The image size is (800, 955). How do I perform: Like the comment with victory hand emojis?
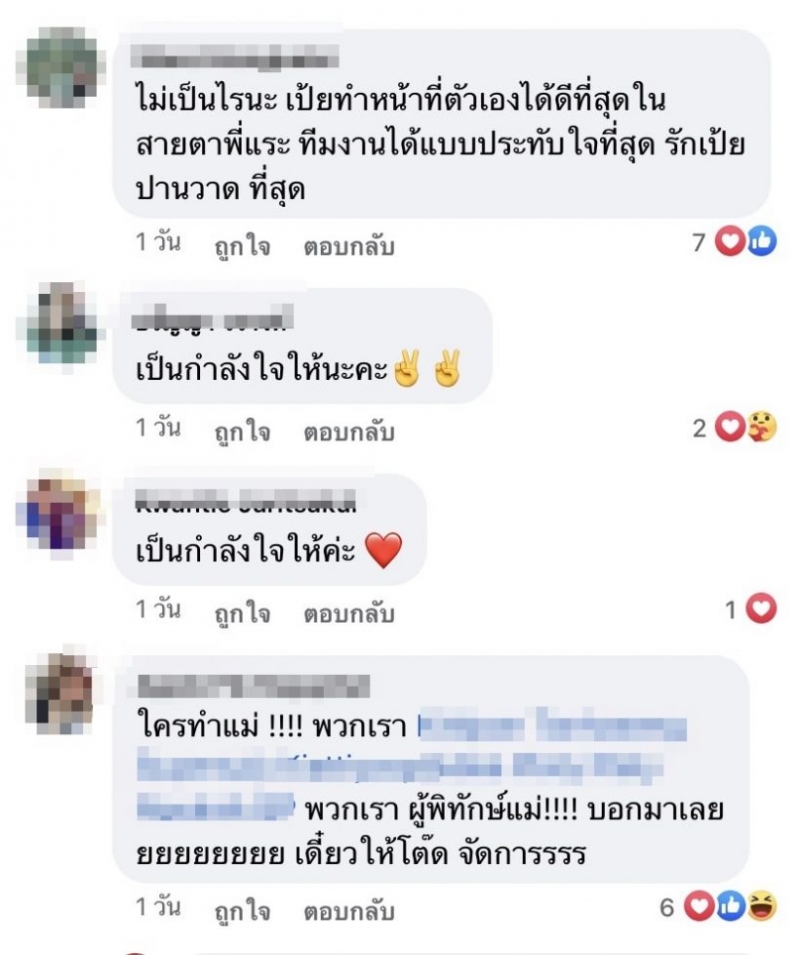tap(242, 432)
